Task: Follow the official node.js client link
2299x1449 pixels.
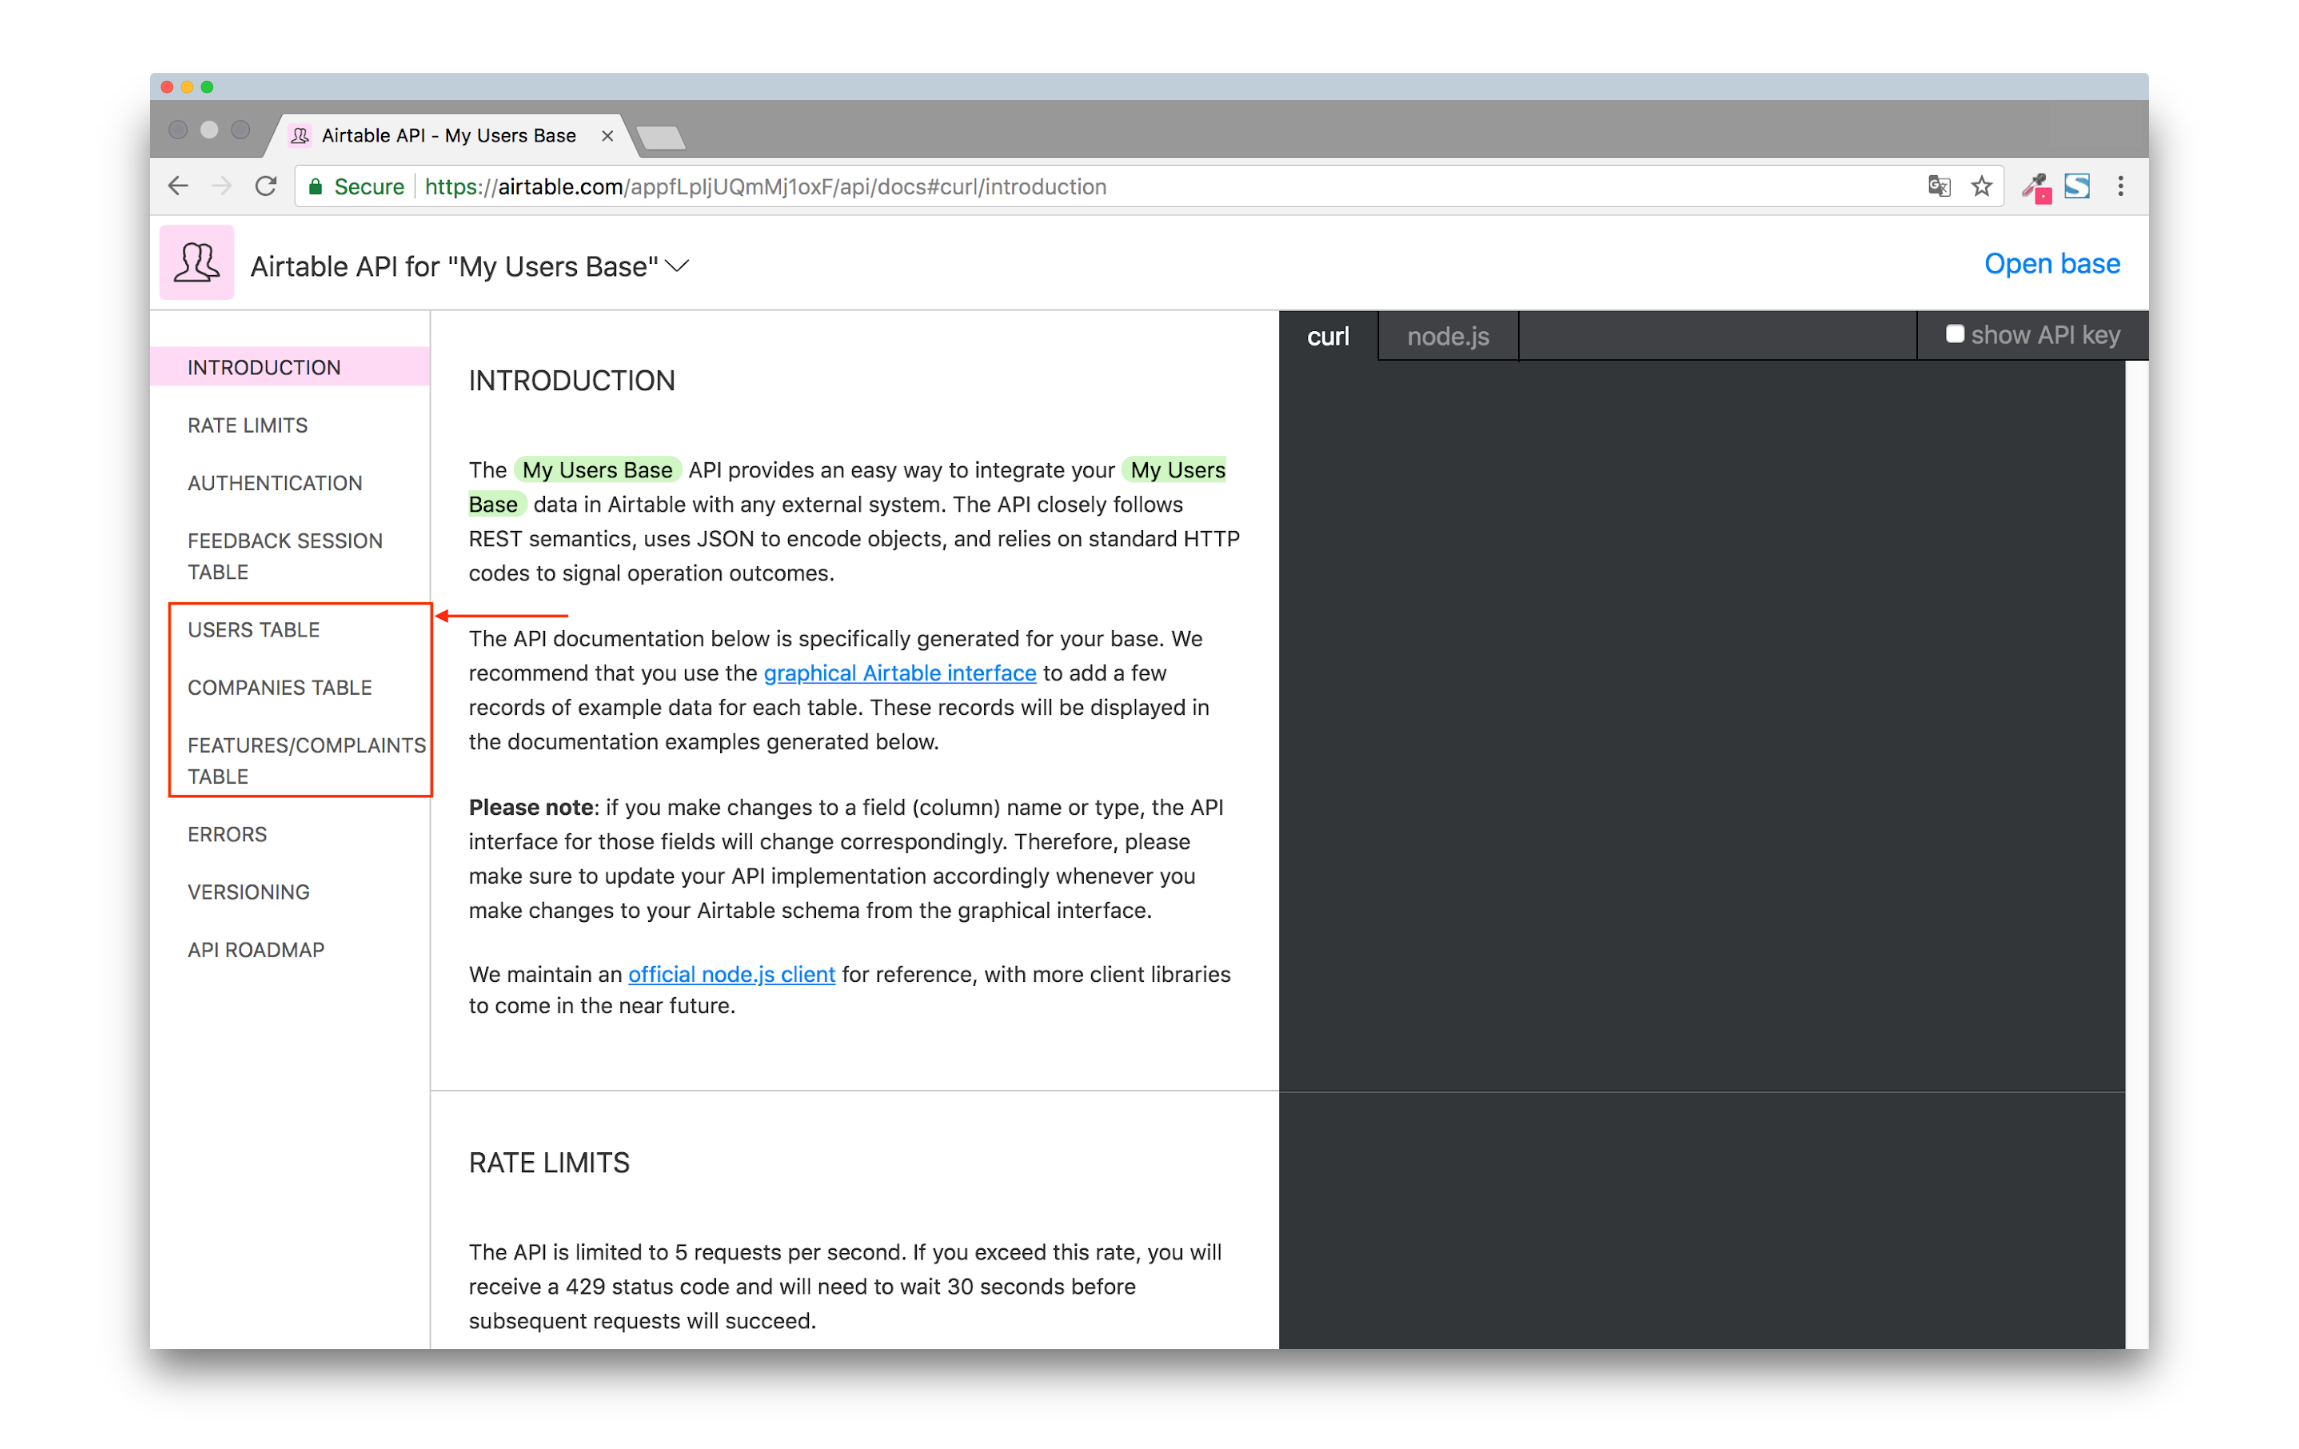Action: [x=731, y=974]
